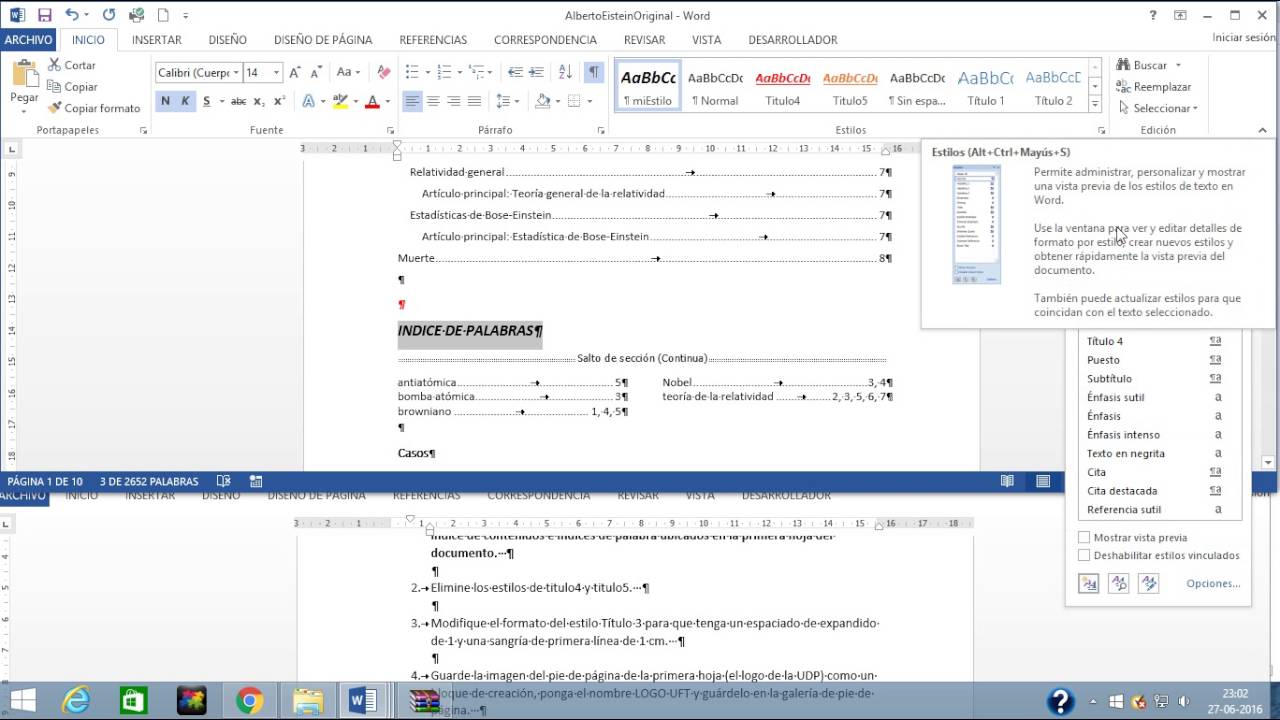Open the Style Inspector icon in Estilos pane

coord(1118,583)
